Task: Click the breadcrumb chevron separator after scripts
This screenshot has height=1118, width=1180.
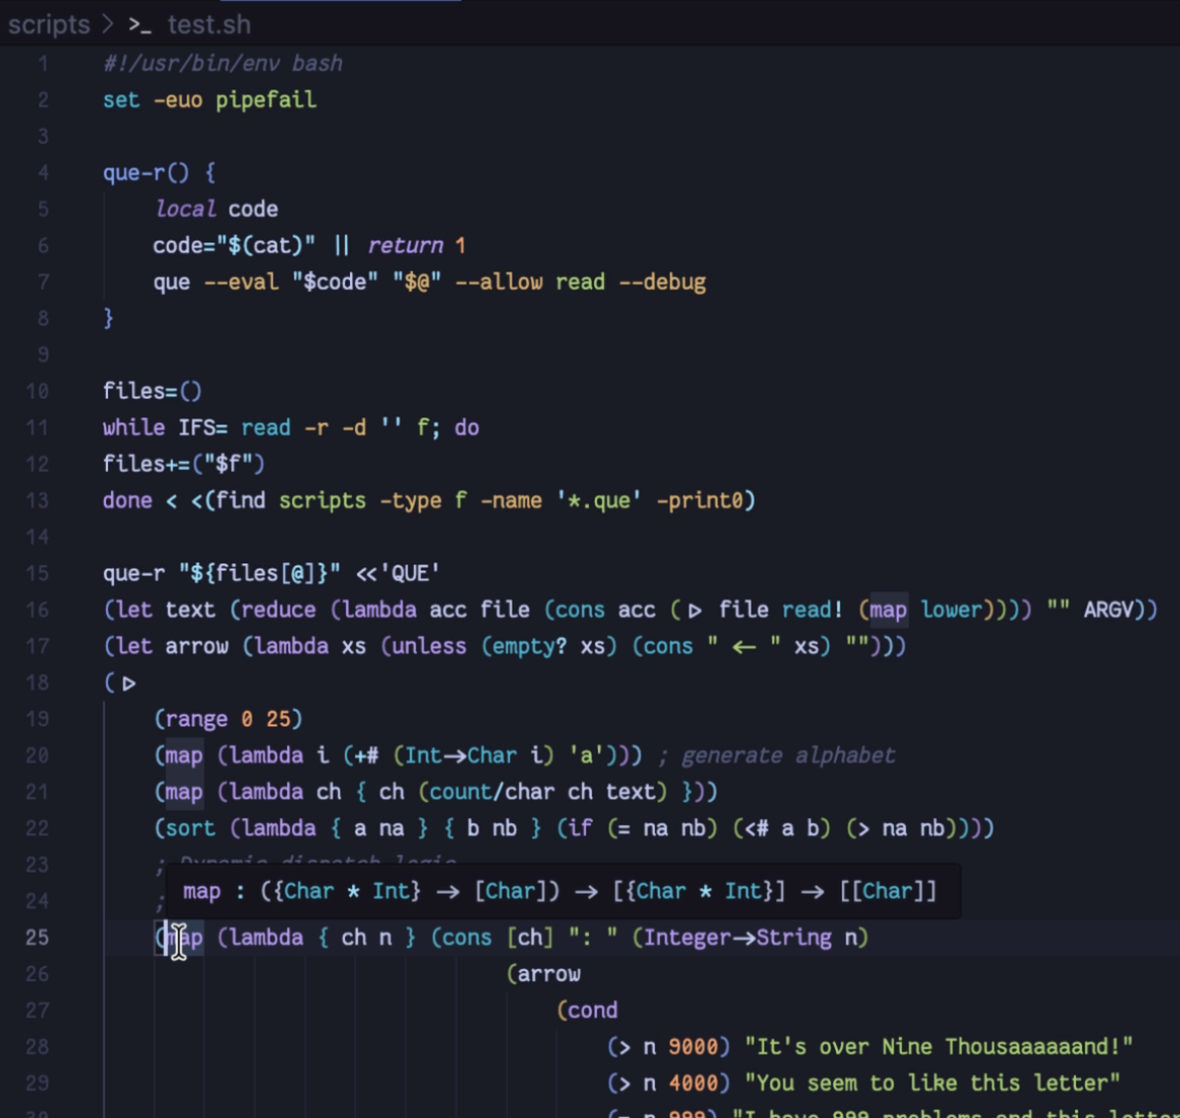Action: [108, 25]
